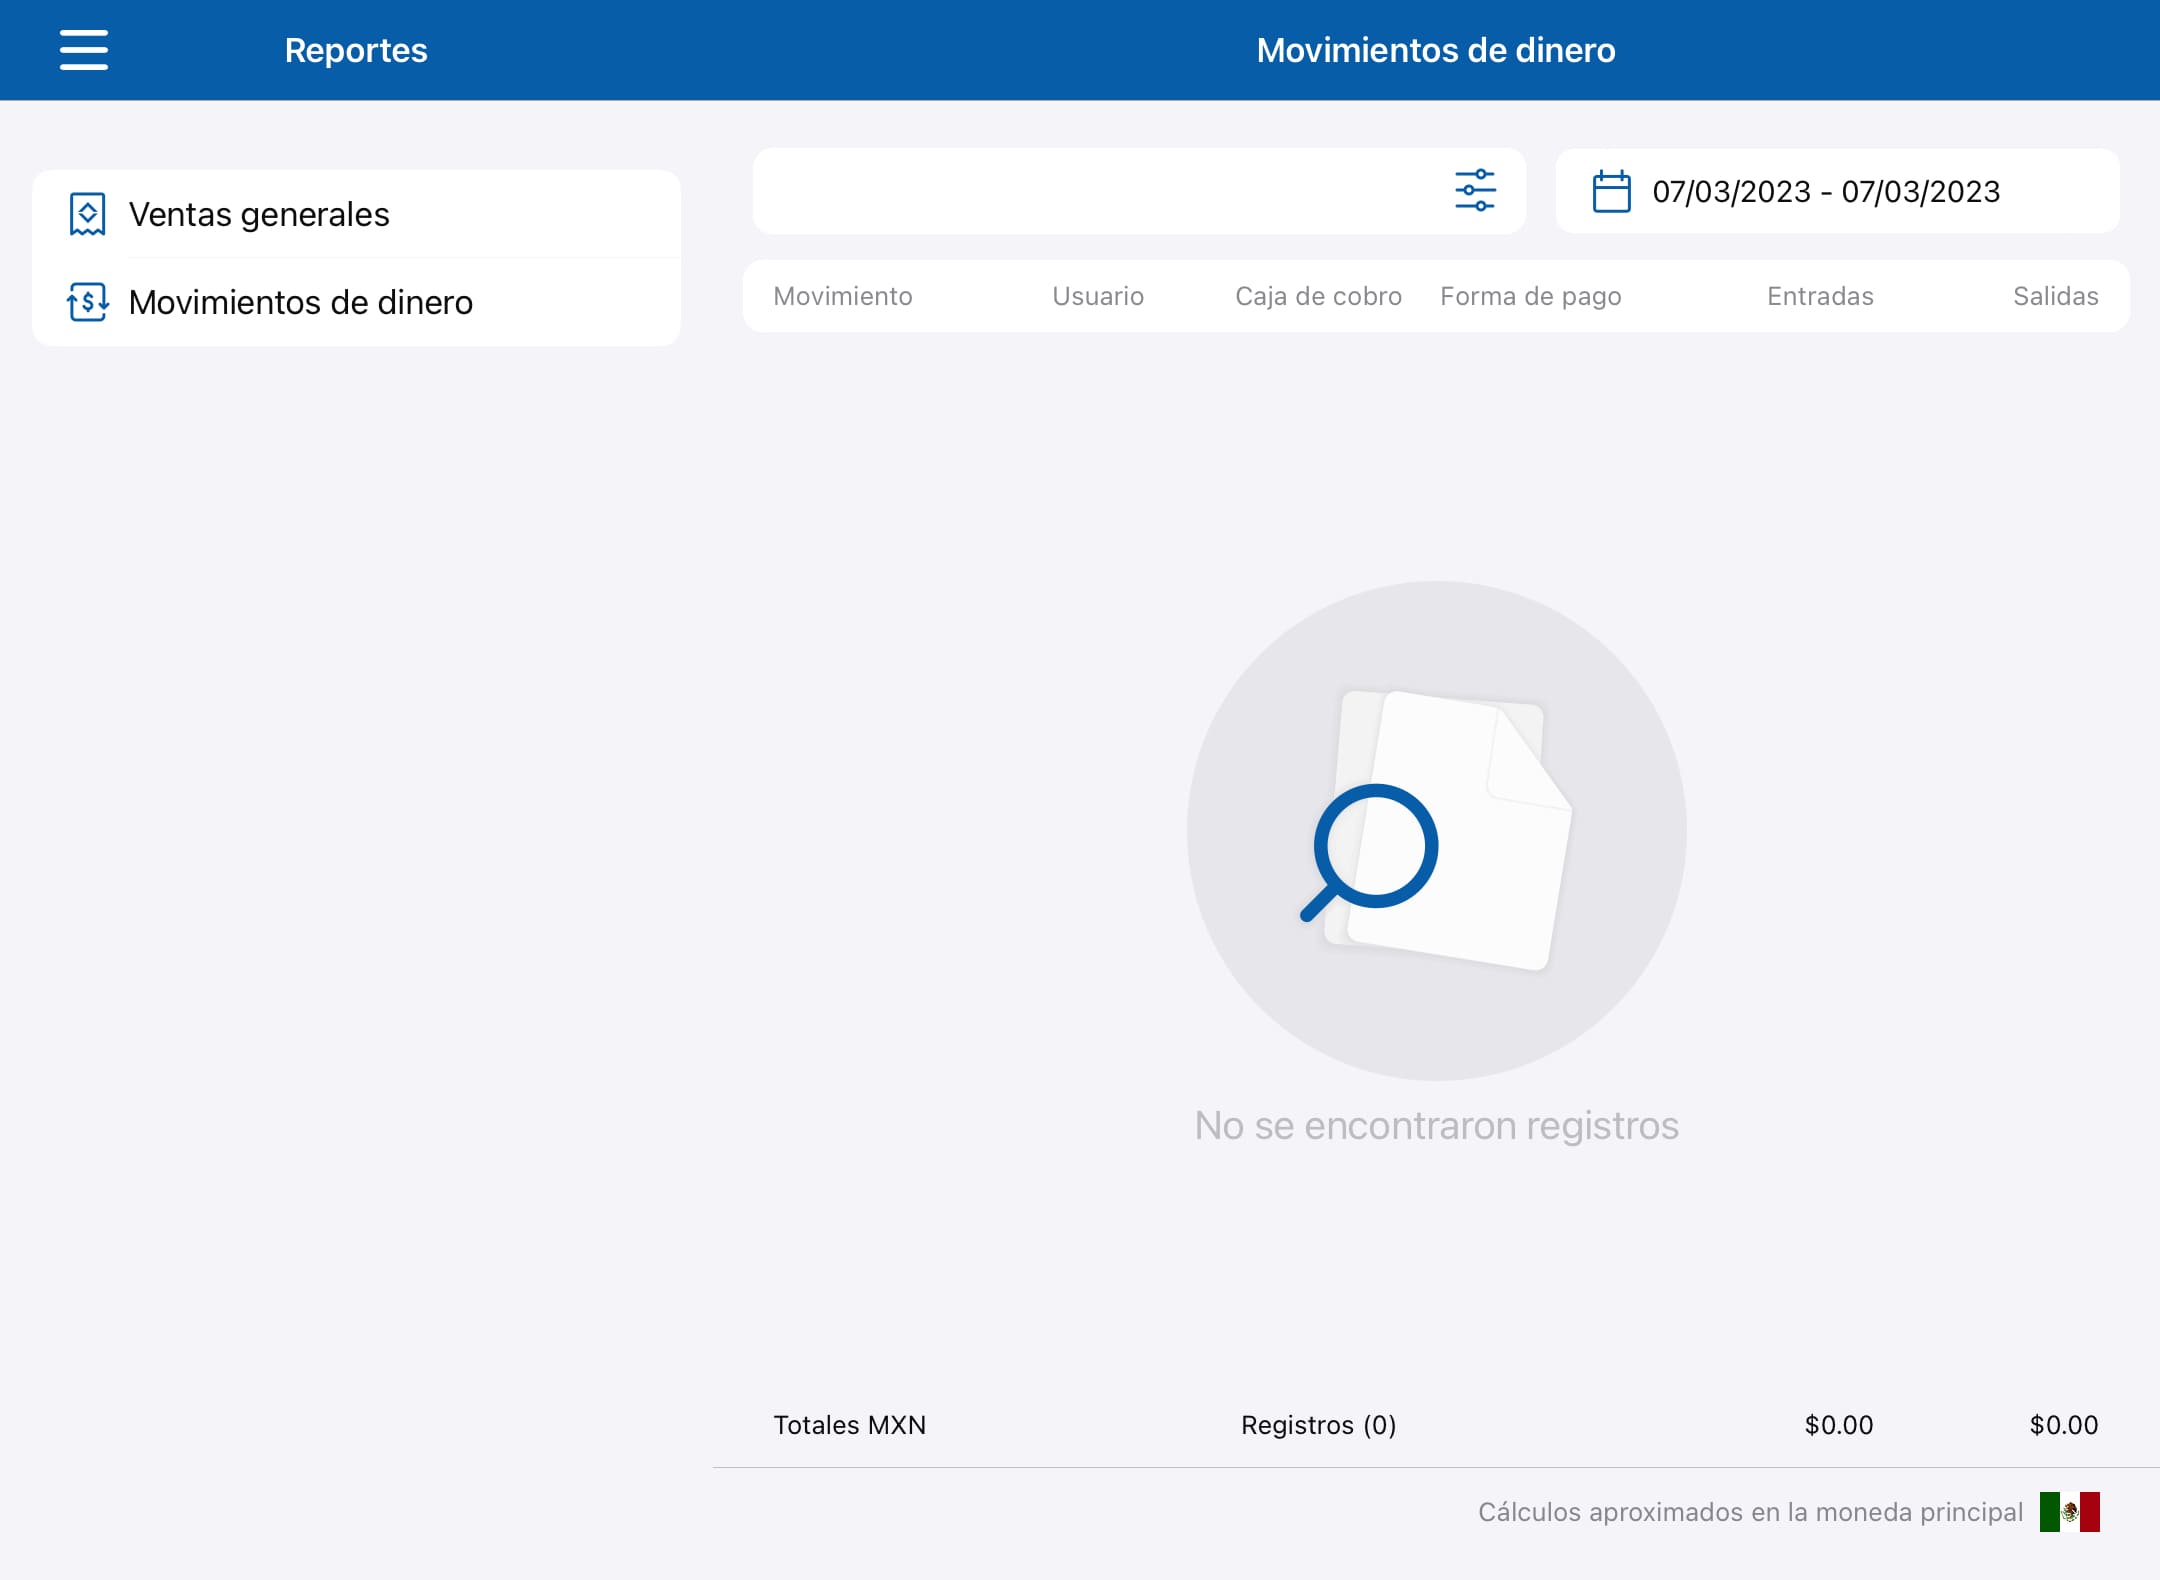Screen dimensions: 2160x1580
Task: Click the Reportes header title
Action: click(x=356, y=50)
